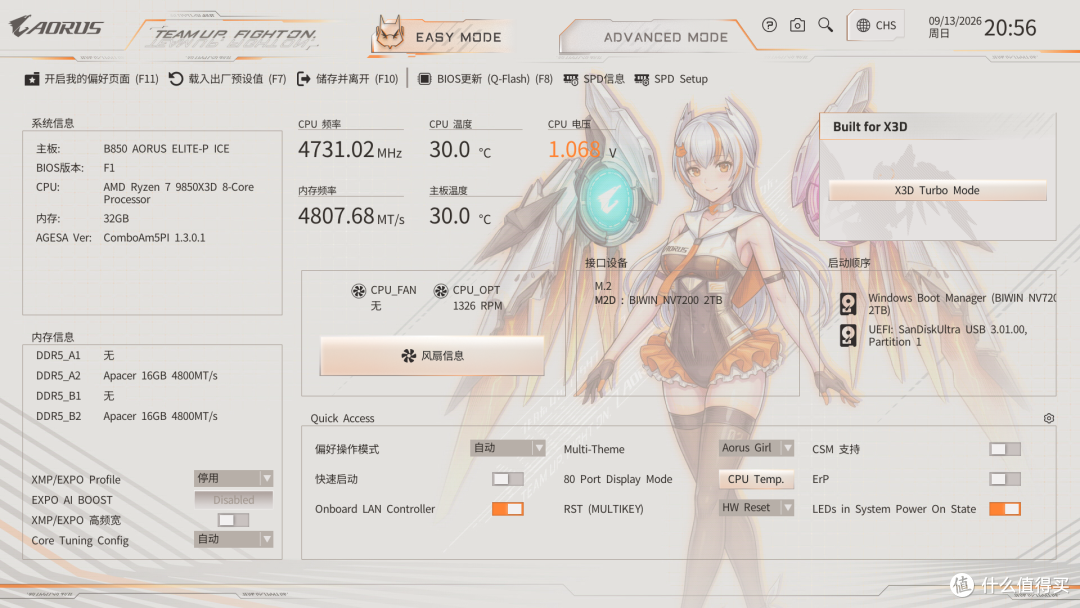Open the help question mark icon
This screenshot has width=1080, height=608.
point(769,25)
